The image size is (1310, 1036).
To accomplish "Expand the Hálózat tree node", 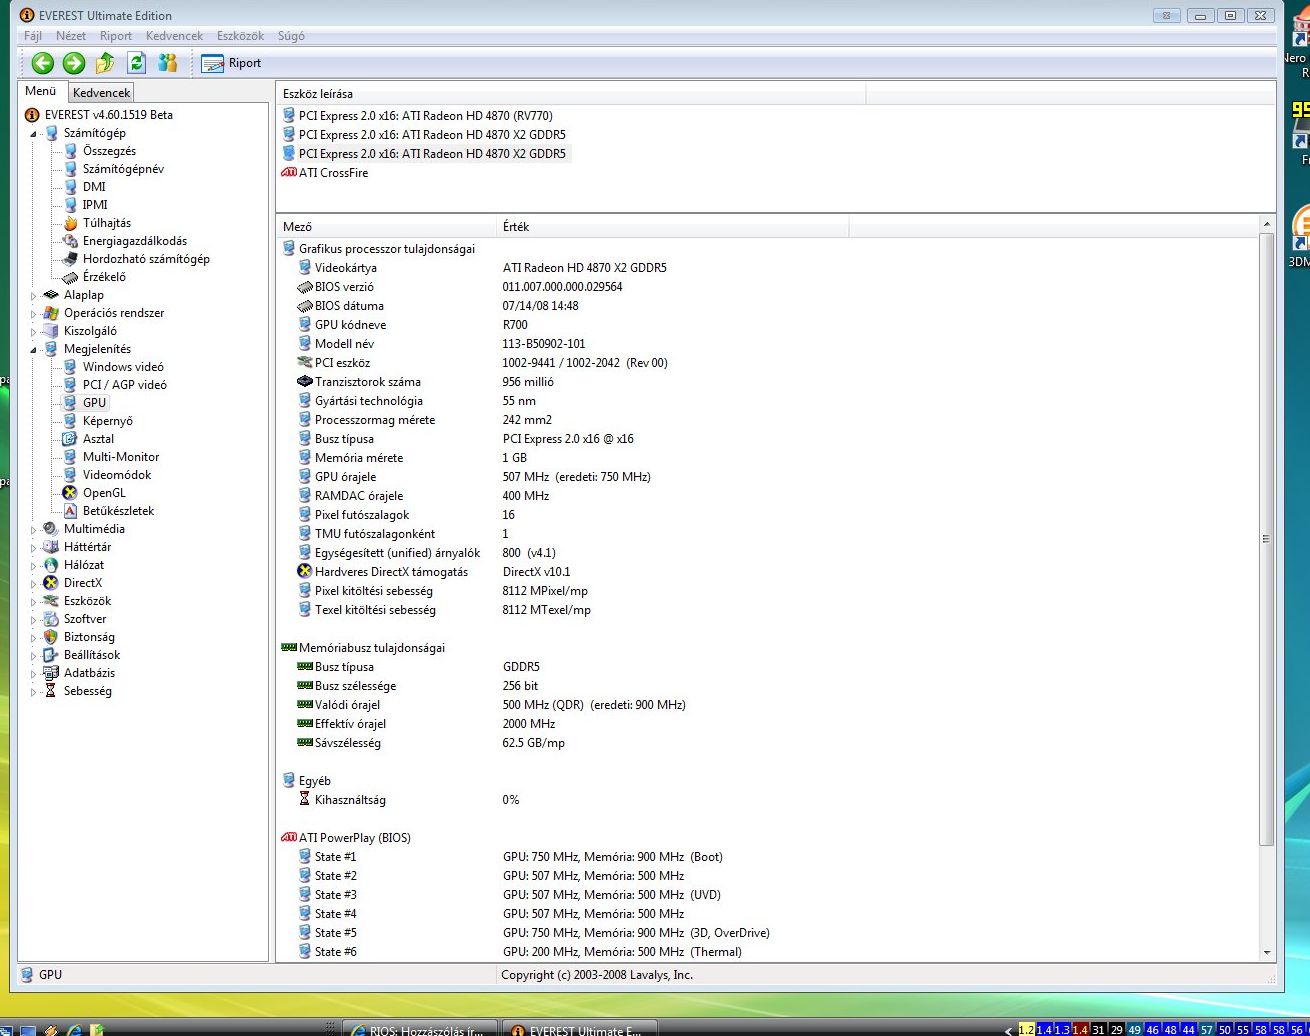I will pos(33,565).
